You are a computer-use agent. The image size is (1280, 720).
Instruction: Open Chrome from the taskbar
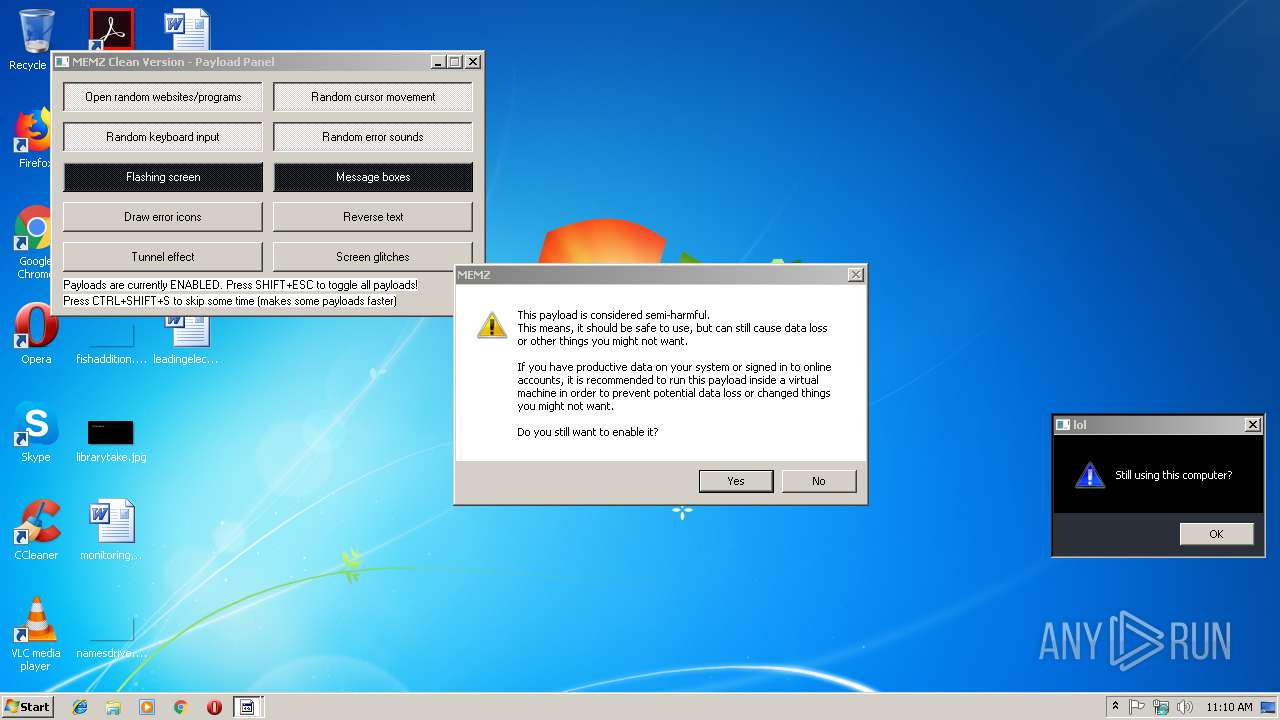[x=181, y=707]
